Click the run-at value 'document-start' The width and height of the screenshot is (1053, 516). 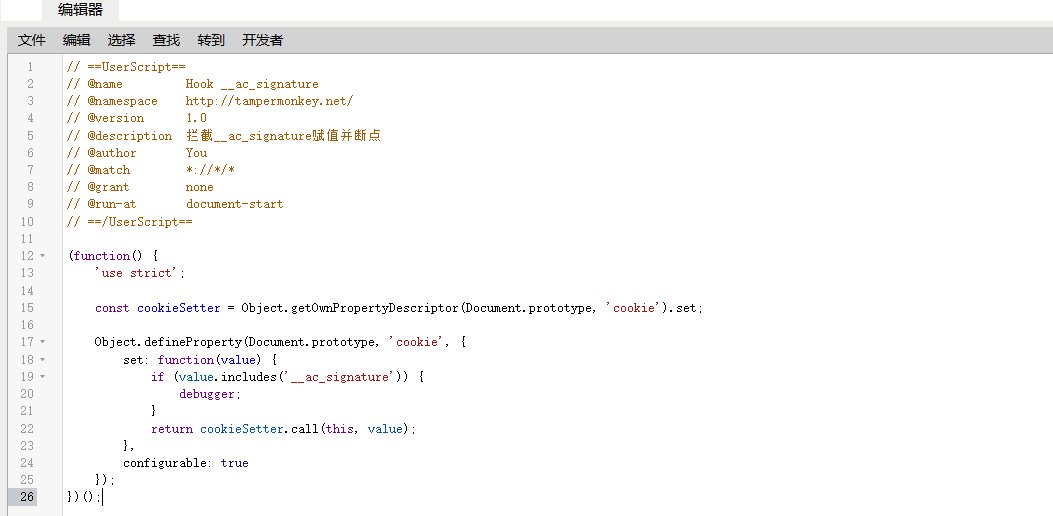click(234, 204)
